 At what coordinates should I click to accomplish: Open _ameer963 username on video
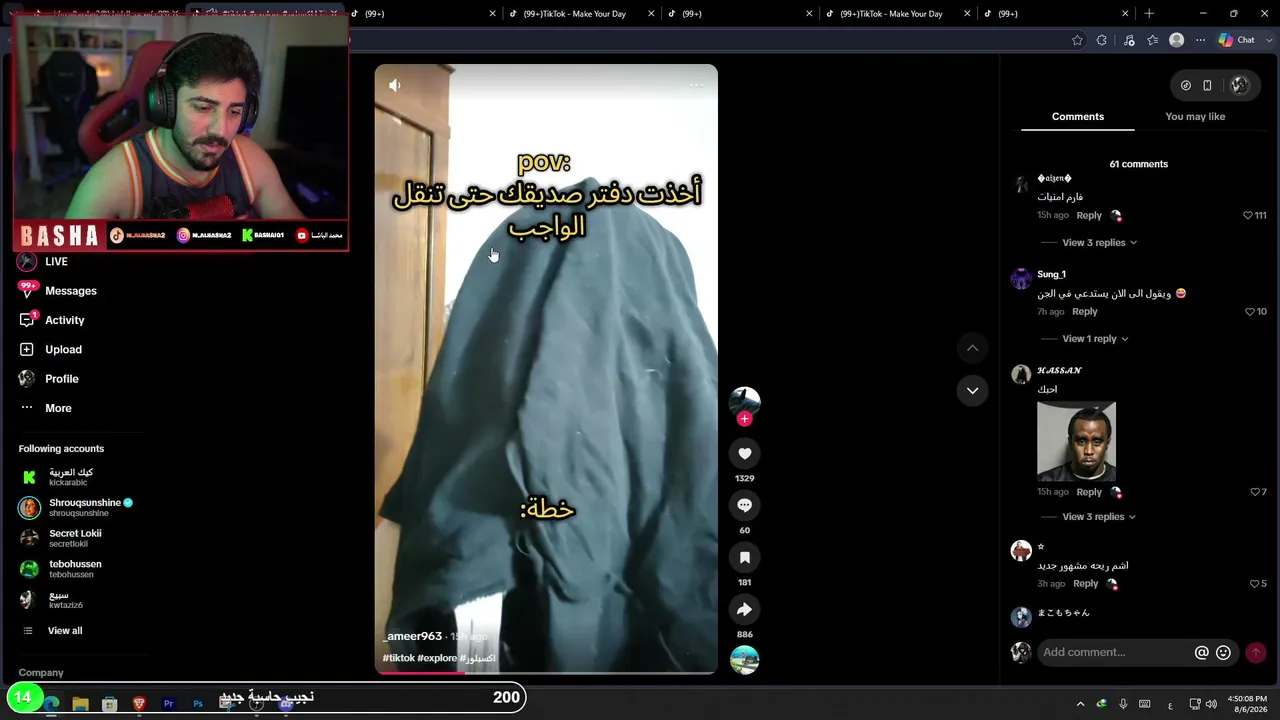pyautogui.click(x=412, y=637)
